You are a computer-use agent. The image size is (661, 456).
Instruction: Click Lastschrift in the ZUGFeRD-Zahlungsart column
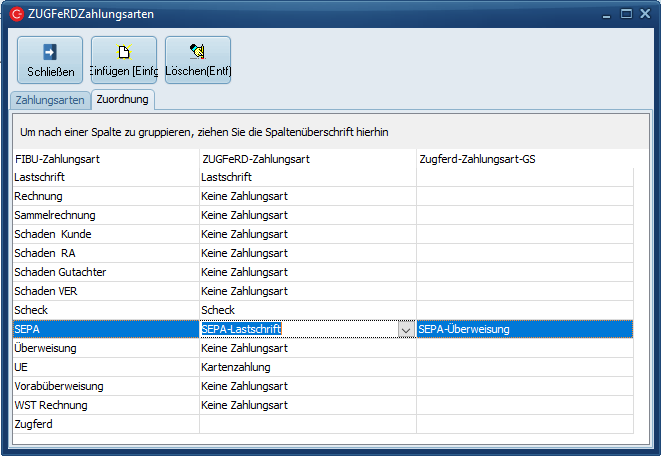[x=308, y=177]
